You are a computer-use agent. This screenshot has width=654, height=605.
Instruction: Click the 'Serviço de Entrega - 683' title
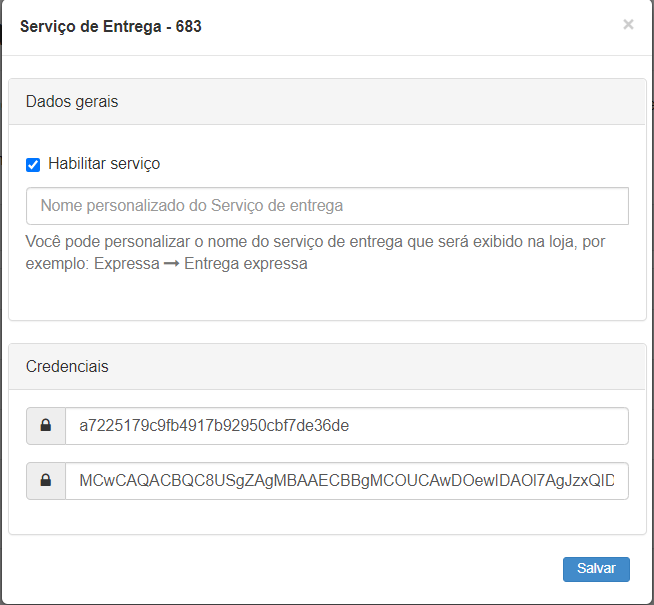110,27
